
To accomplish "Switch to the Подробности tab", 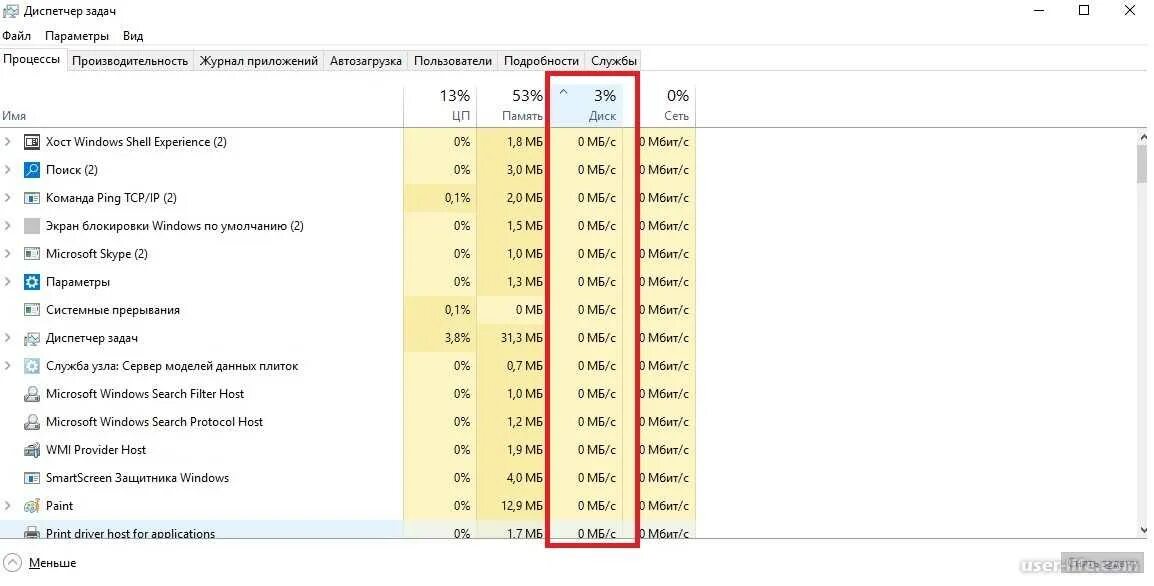I will (541, 61).
